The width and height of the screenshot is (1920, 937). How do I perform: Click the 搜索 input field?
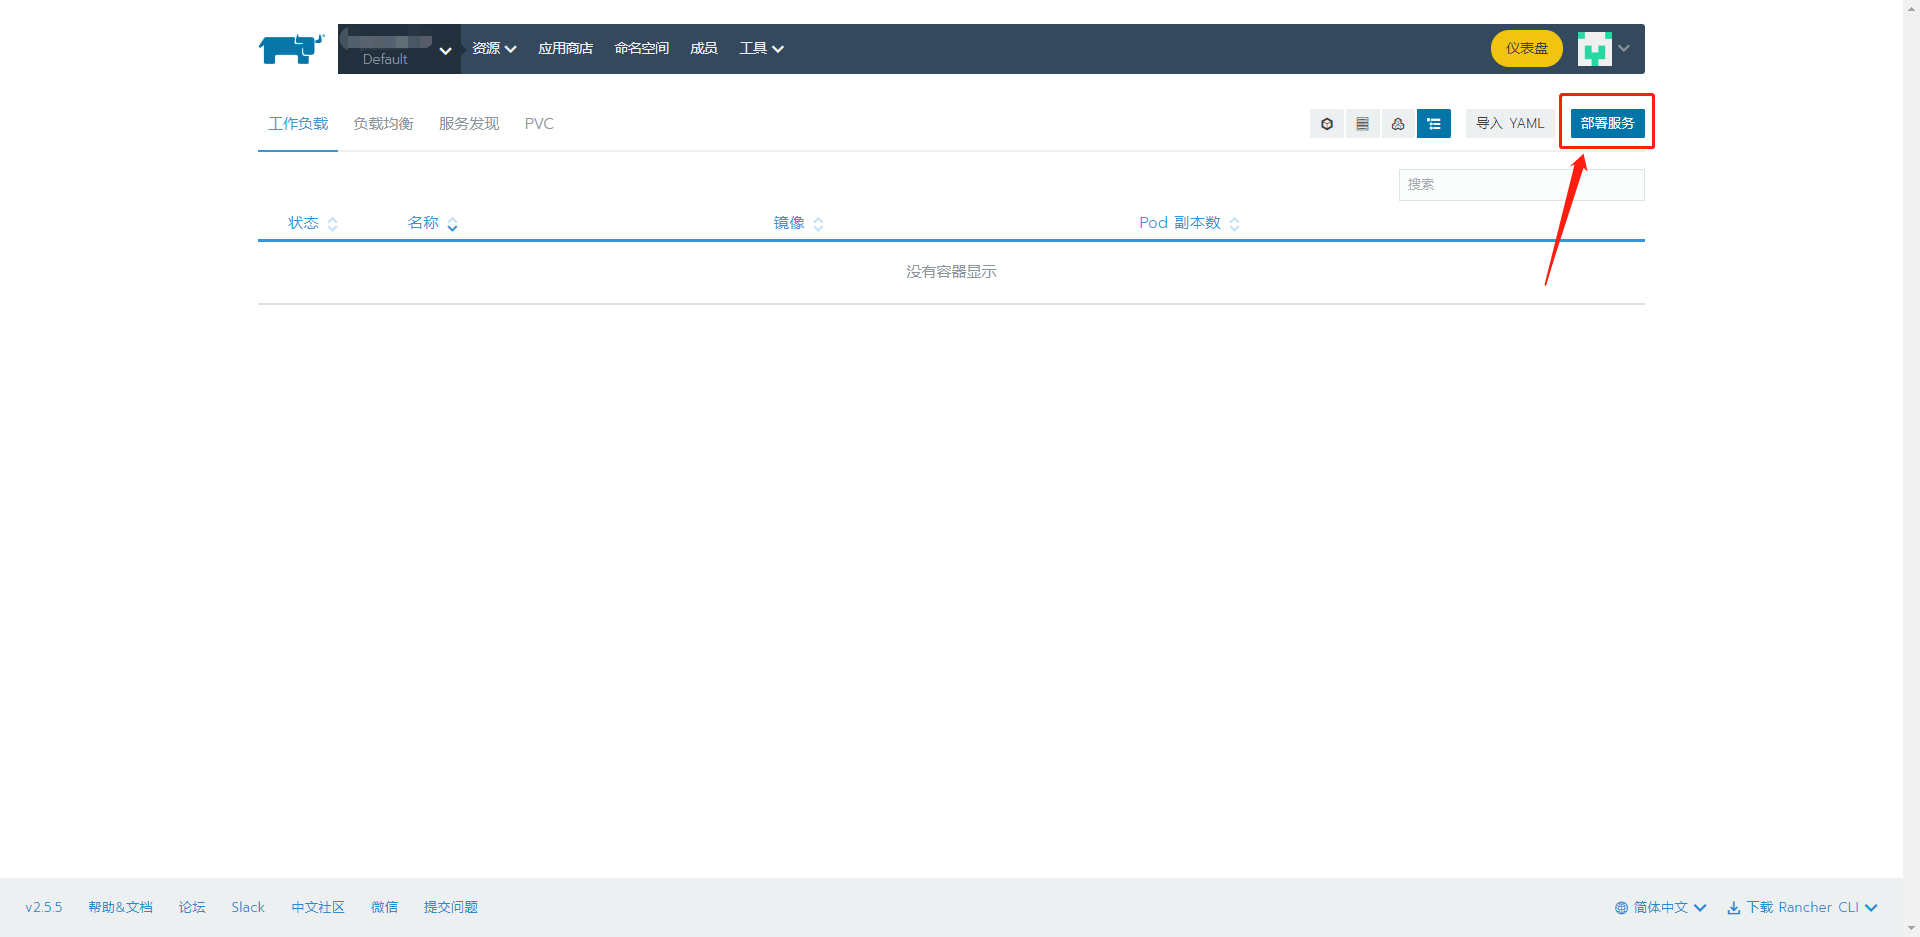1521,185
